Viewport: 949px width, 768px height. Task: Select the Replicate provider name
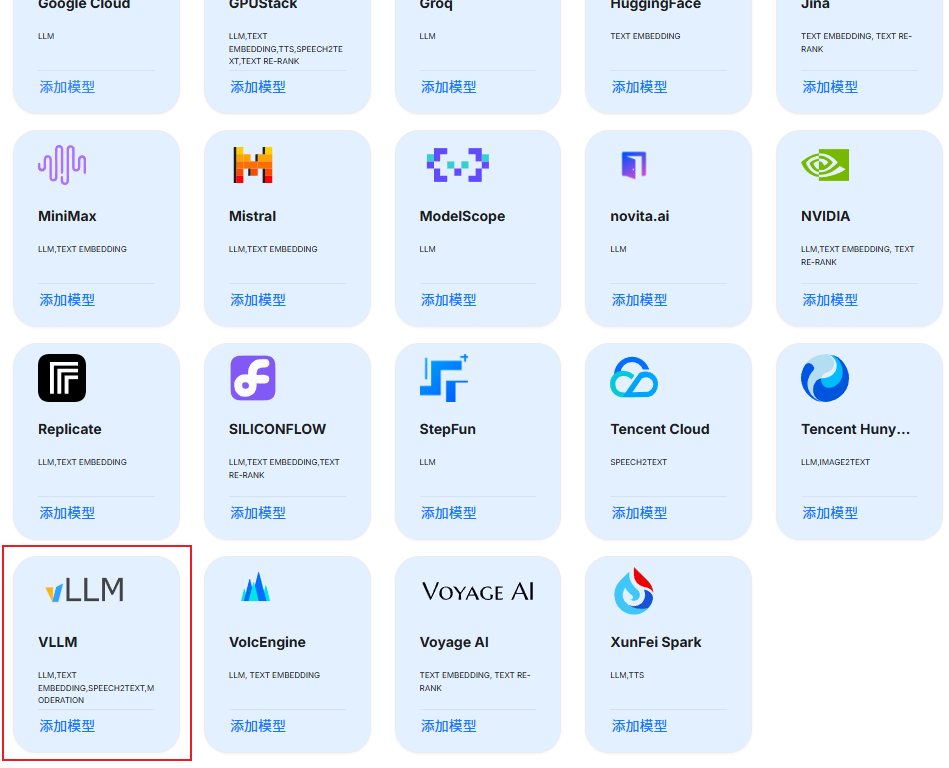point(70,429)
